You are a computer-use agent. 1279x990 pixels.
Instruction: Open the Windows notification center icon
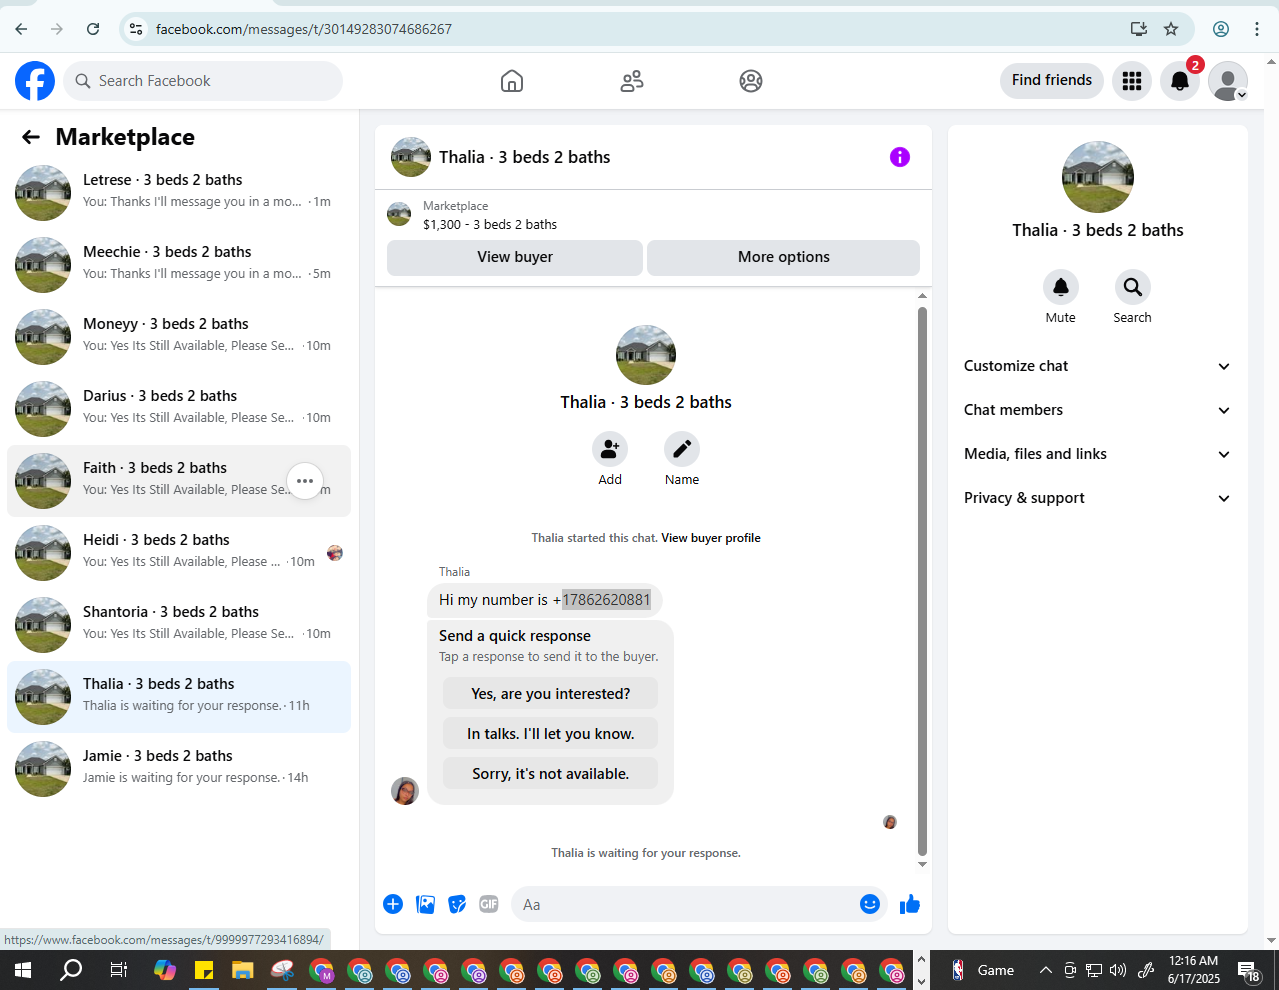pyautogui.click(x=1249, y=970)
